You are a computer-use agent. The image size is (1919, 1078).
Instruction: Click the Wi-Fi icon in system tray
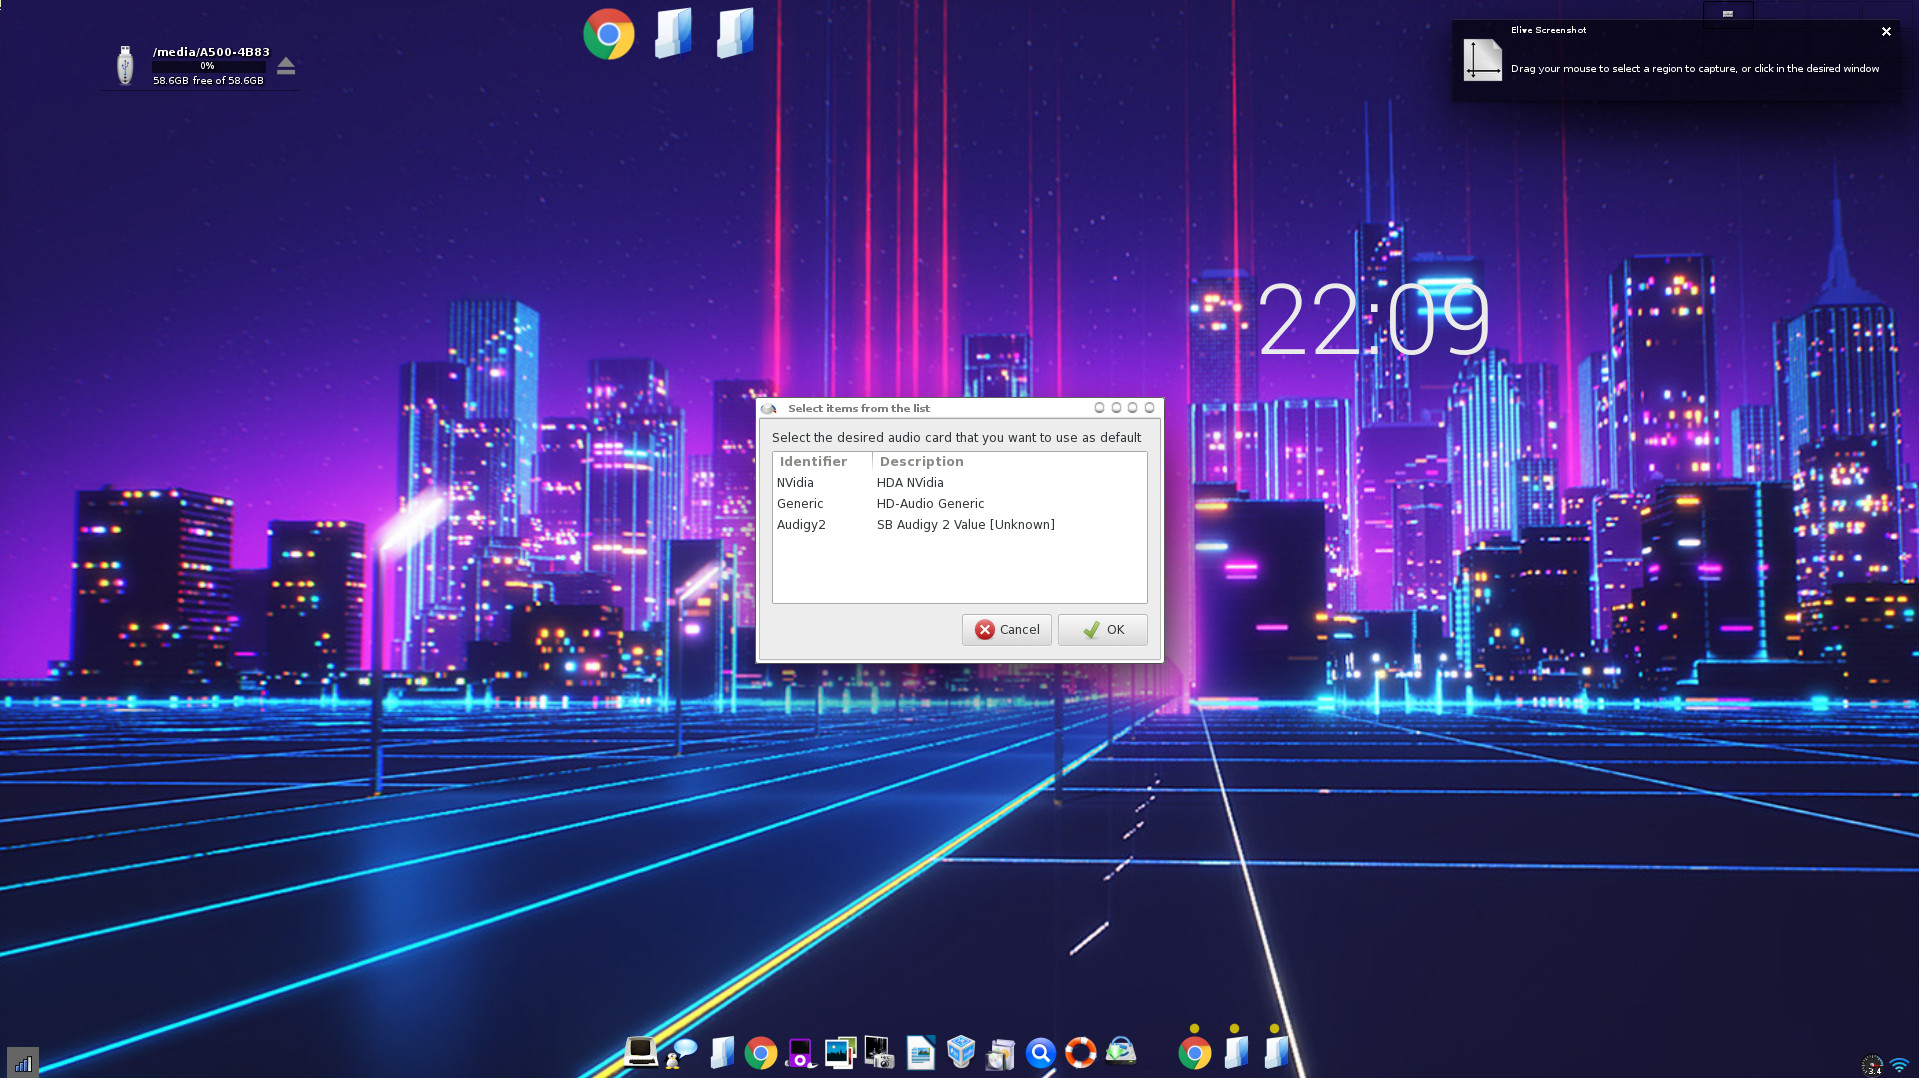point(1899,1065)
